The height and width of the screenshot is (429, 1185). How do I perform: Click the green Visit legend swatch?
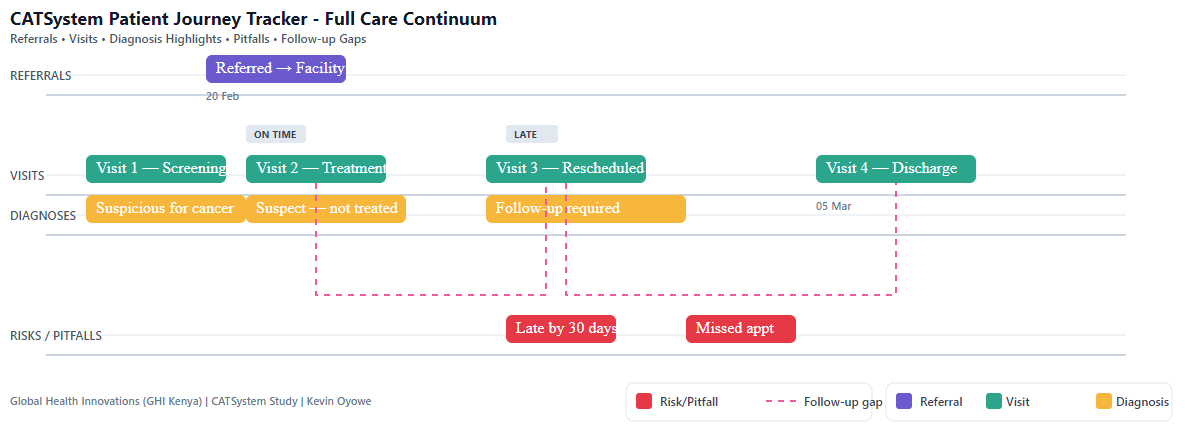(994, 402)
